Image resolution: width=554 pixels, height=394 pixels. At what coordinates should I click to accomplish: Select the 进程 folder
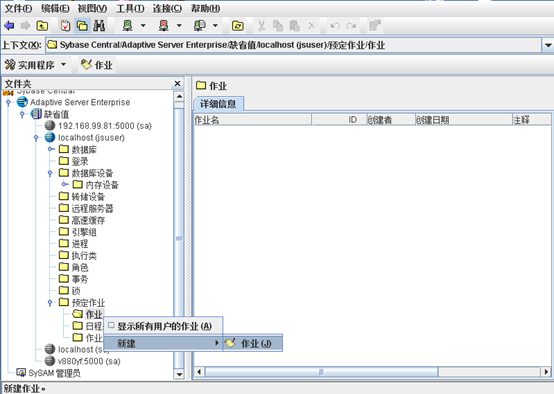pos(80,243)
